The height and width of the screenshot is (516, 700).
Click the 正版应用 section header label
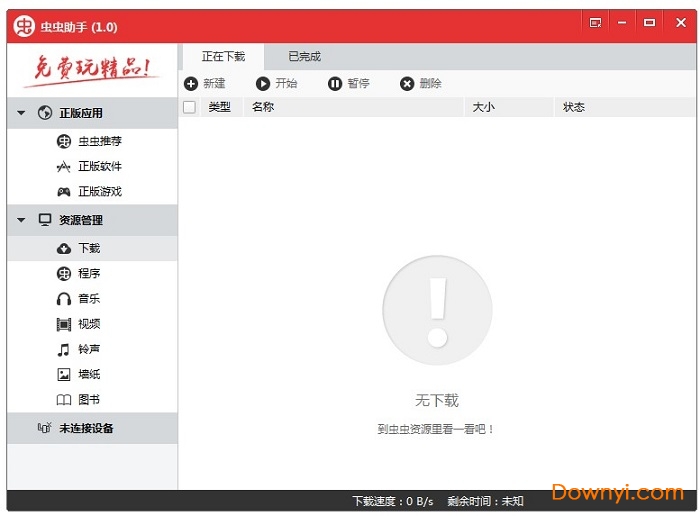[x=81, y=113]
